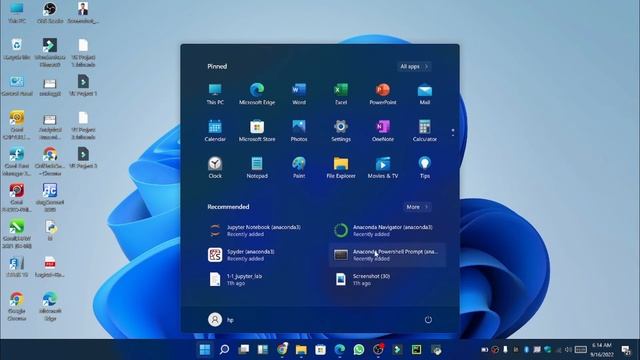Open PyCharm from the taskbar

tap(416, 349)
